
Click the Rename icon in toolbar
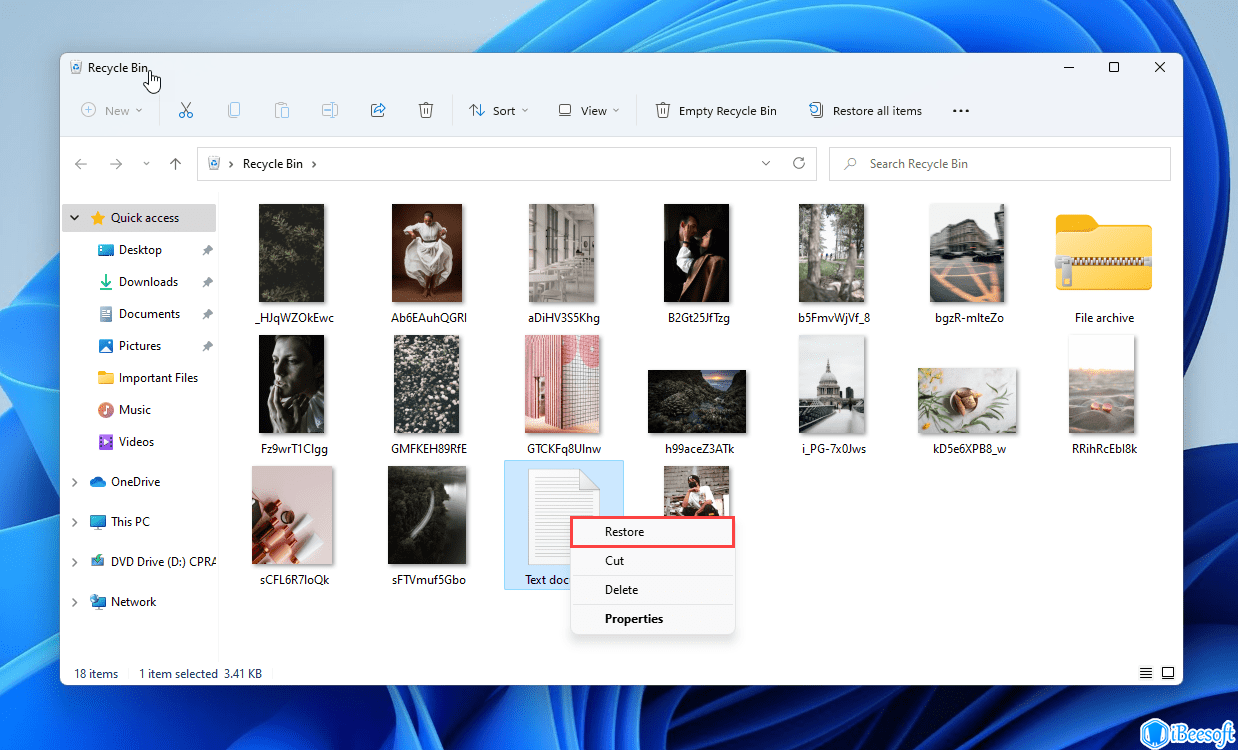click(330, 111)
